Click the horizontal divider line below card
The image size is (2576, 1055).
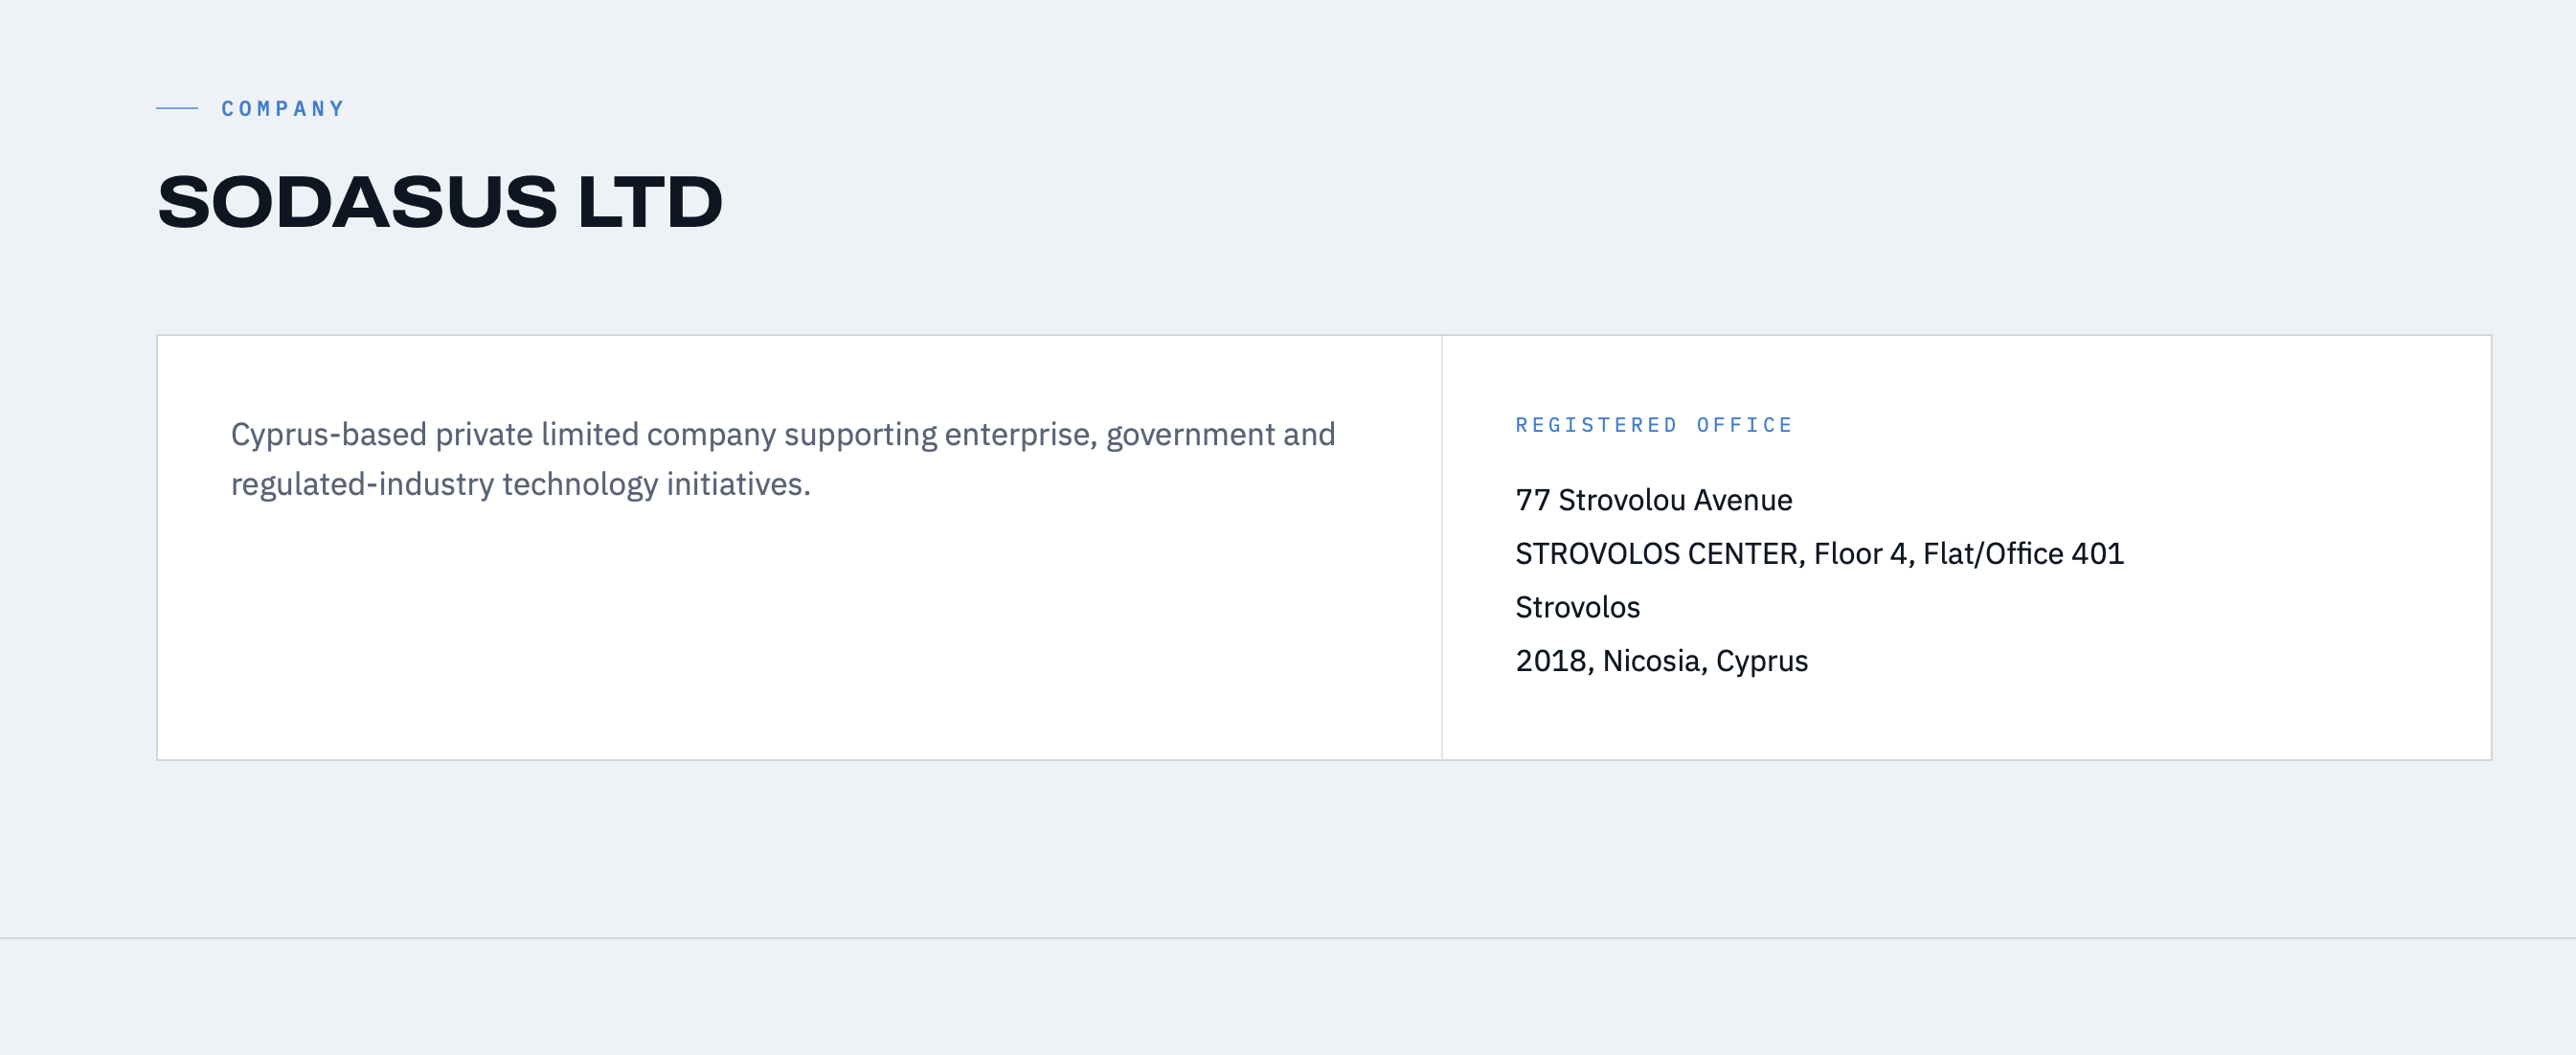coord(1288,938)
